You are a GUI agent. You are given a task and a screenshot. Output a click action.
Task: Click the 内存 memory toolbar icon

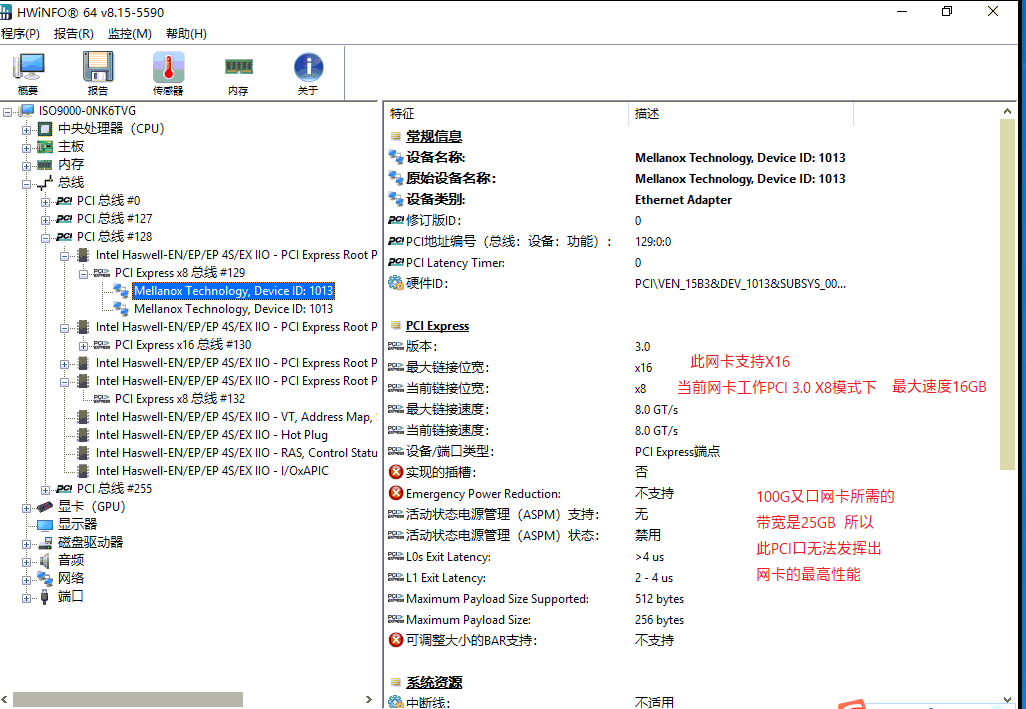pos(238,68)
